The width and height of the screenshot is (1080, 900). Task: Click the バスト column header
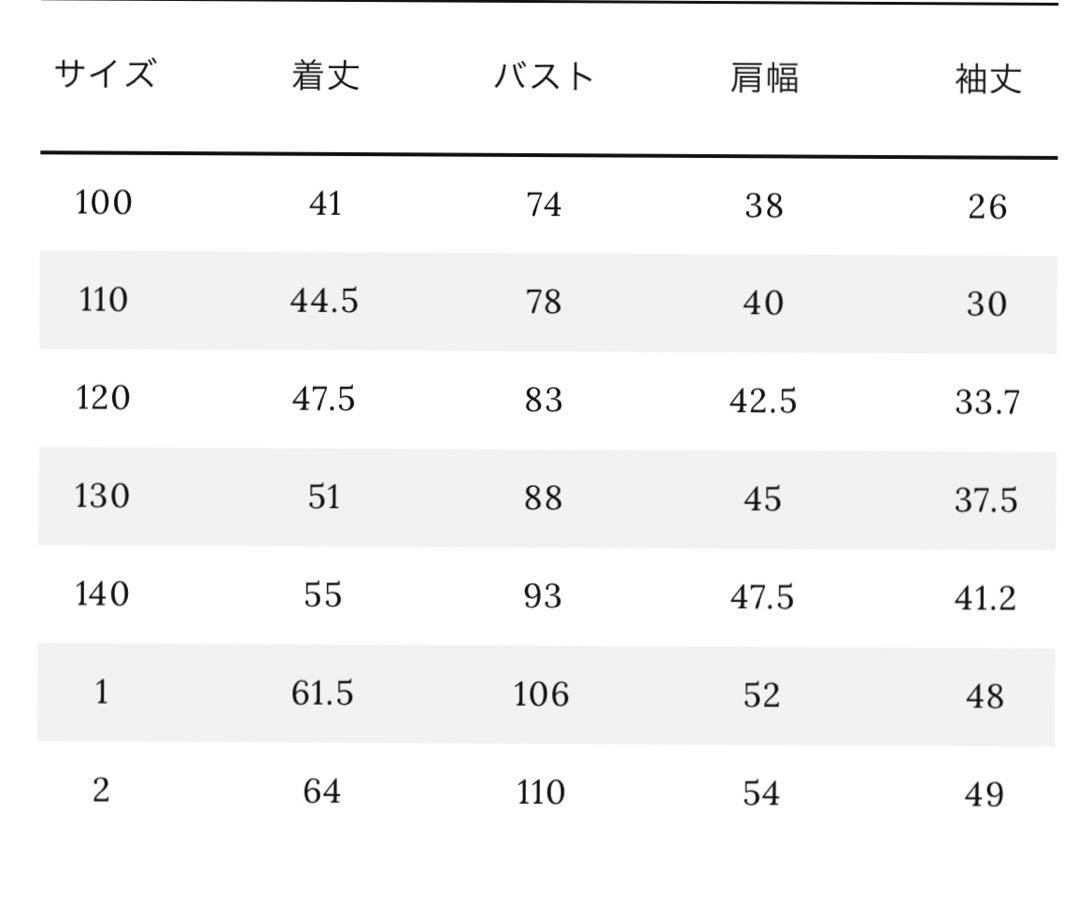tap(543, 76)
